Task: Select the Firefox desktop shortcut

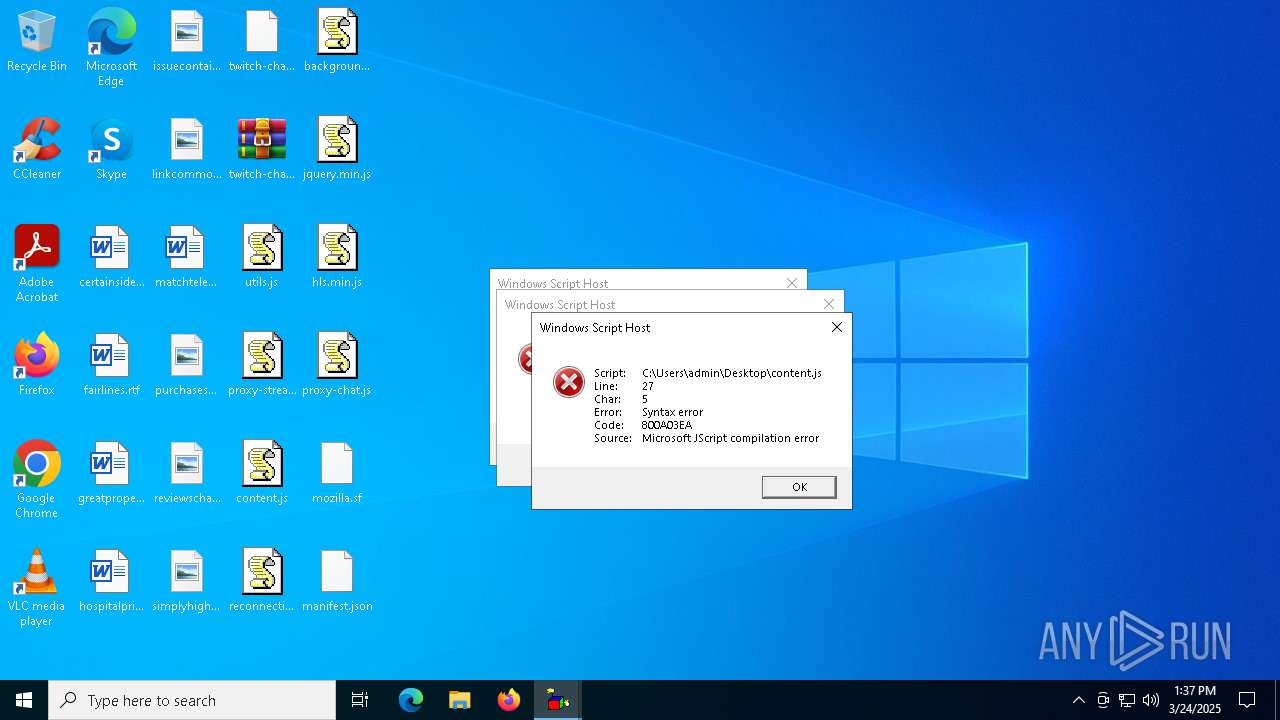Action: [x=37, y=365]
